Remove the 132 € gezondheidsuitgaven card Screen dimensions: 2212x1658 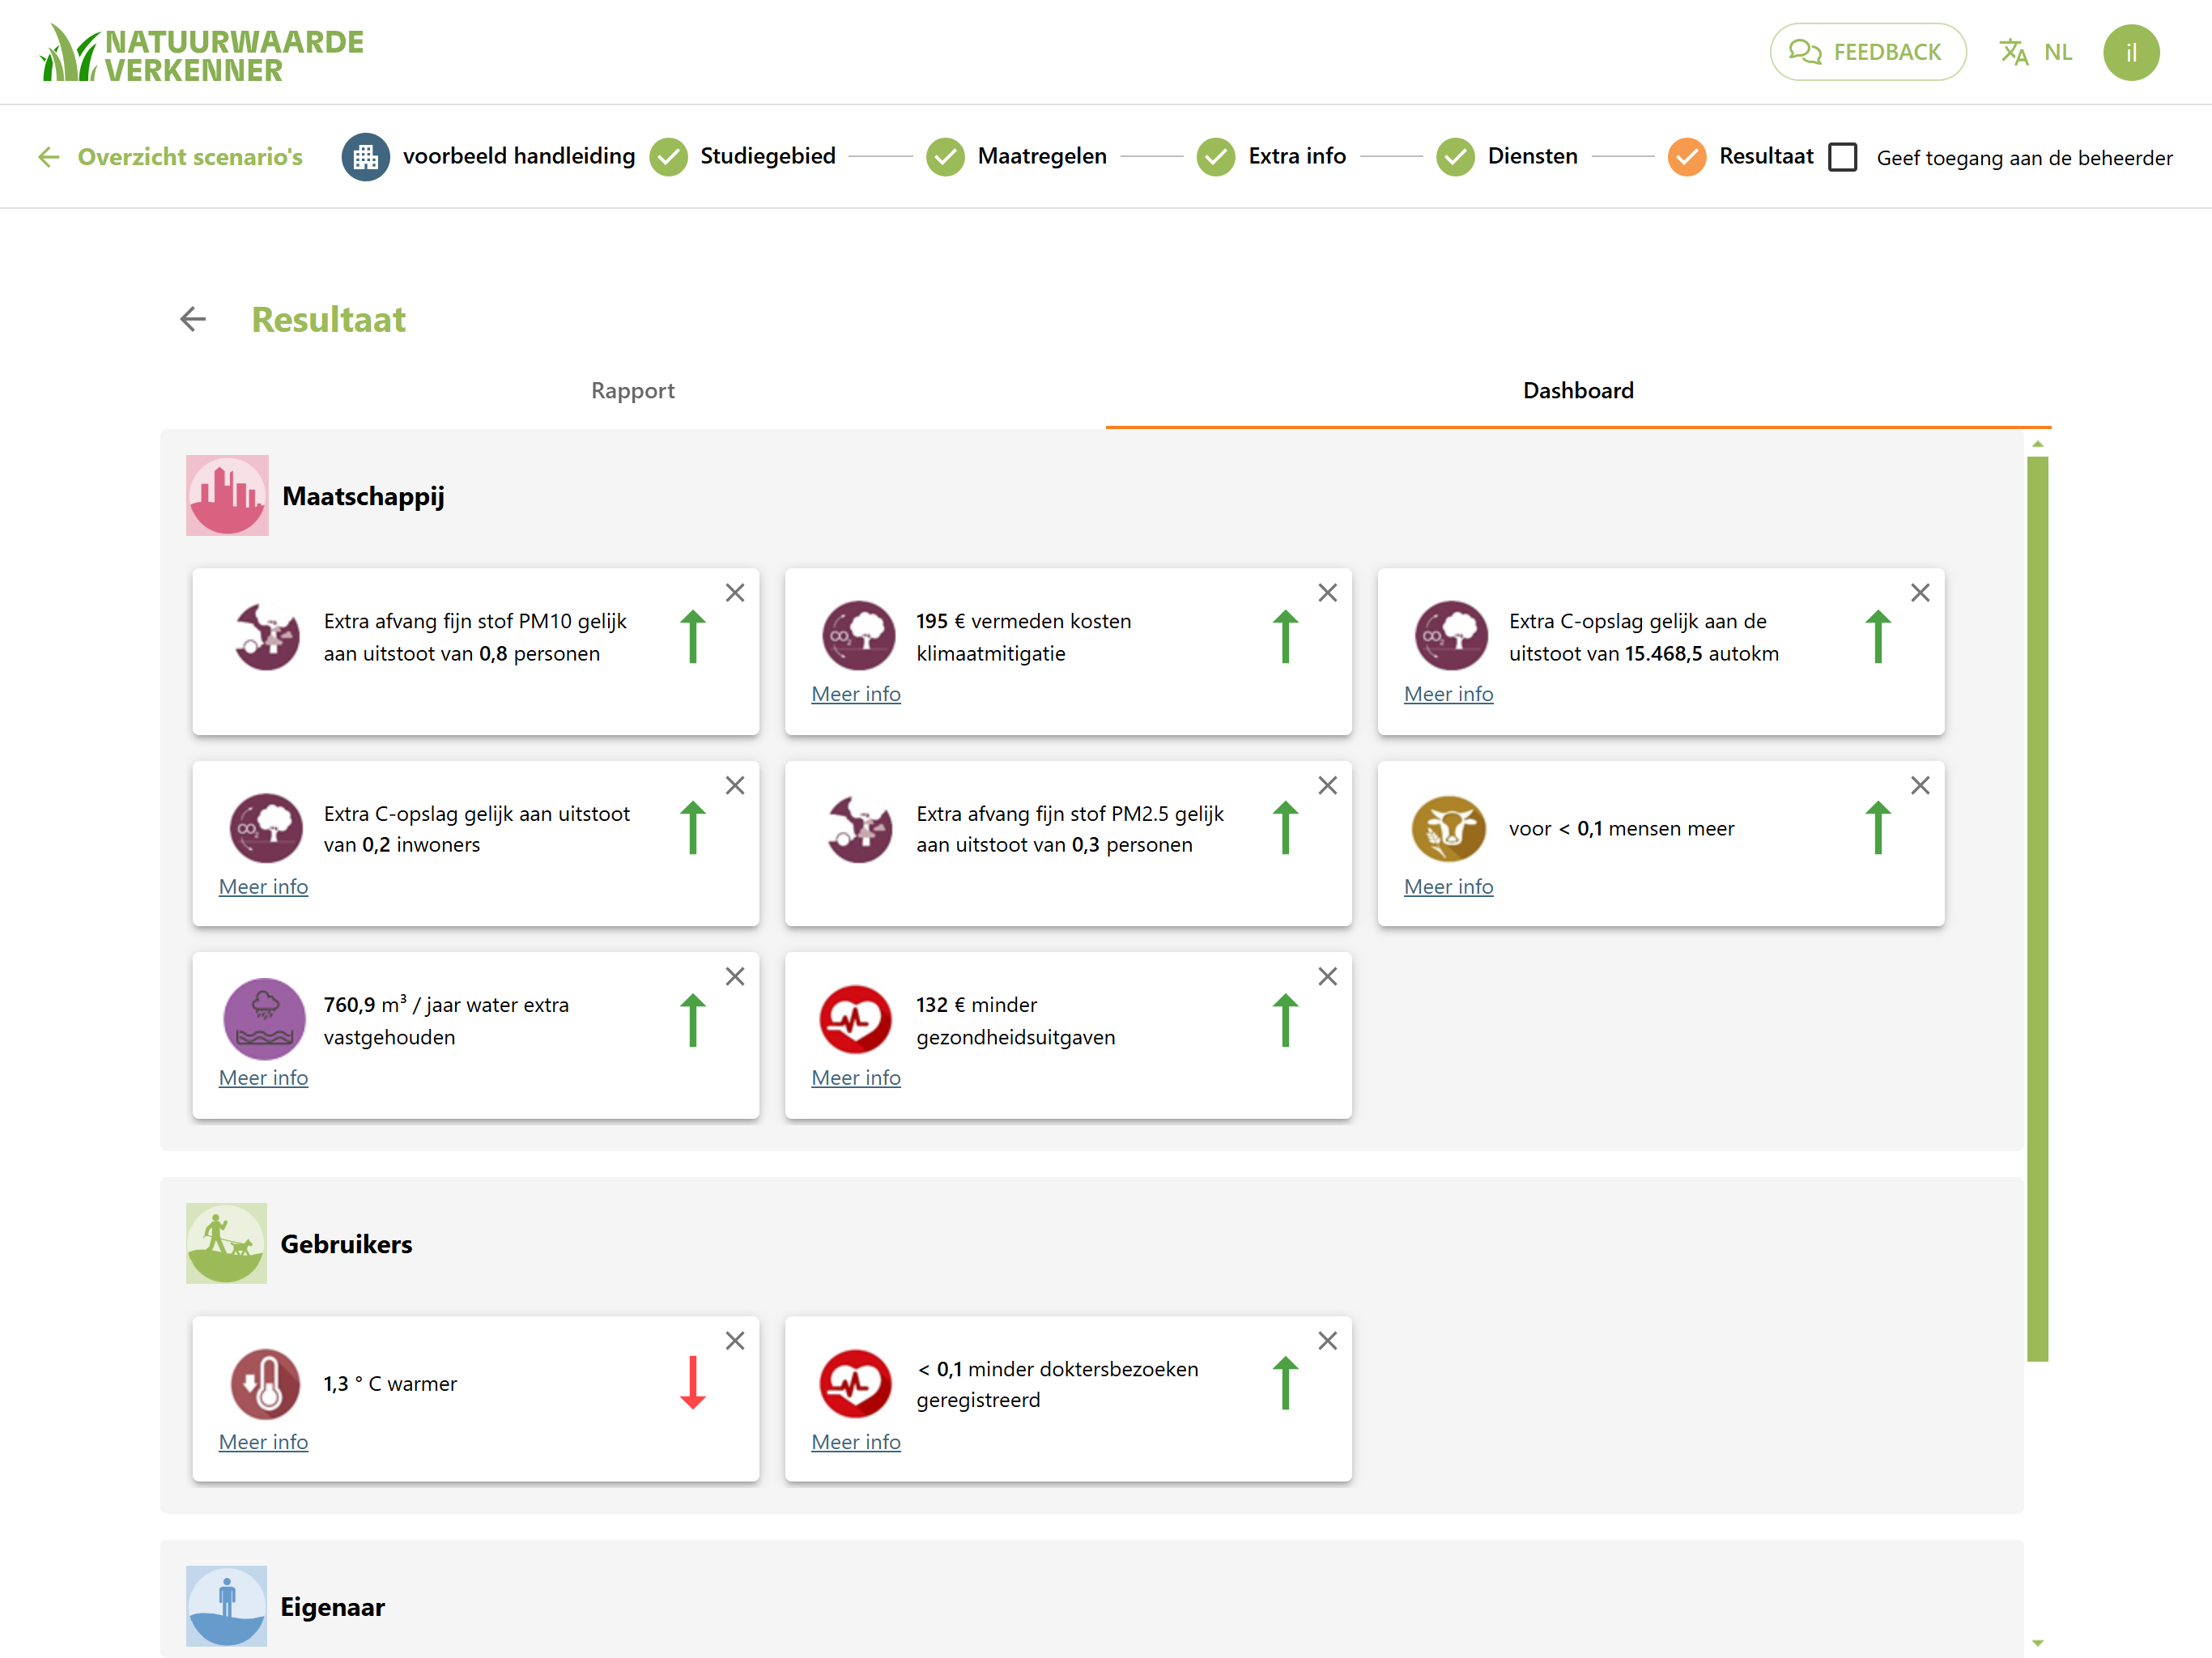(x=1328, y=976)
